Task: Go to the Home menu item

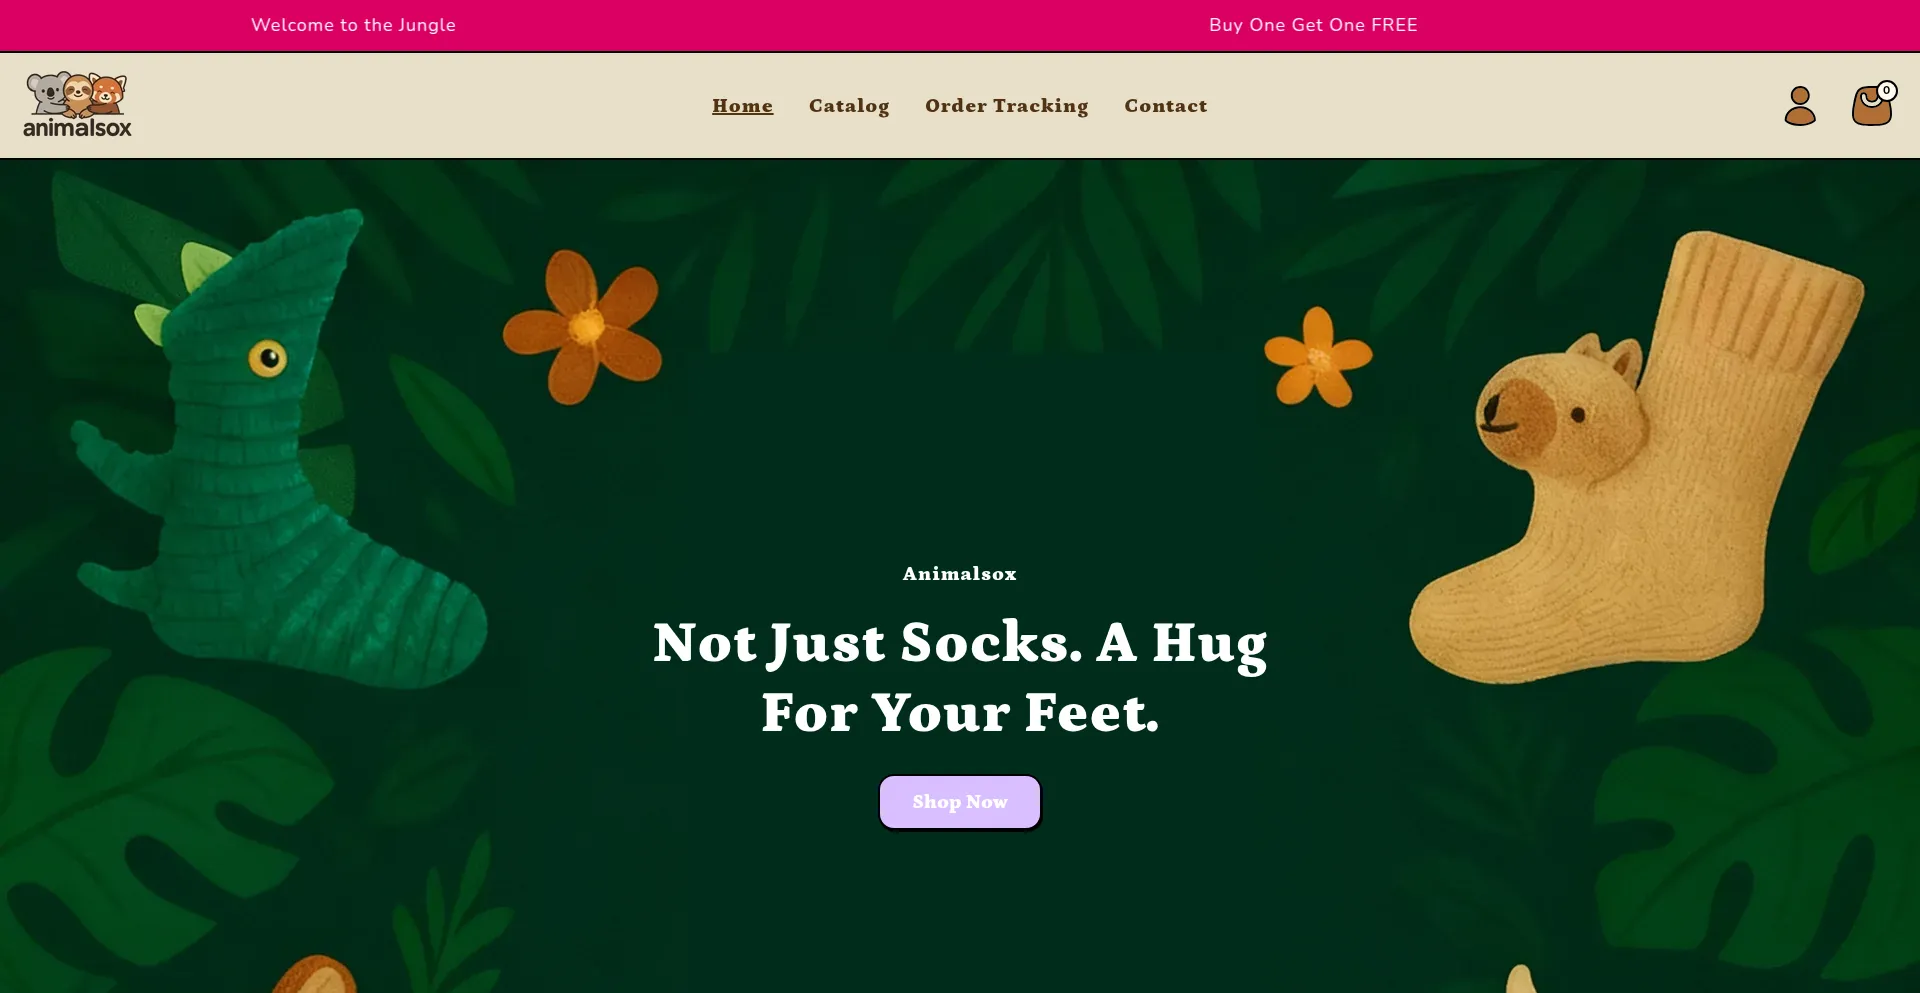Action: click(x=742, y=106)
